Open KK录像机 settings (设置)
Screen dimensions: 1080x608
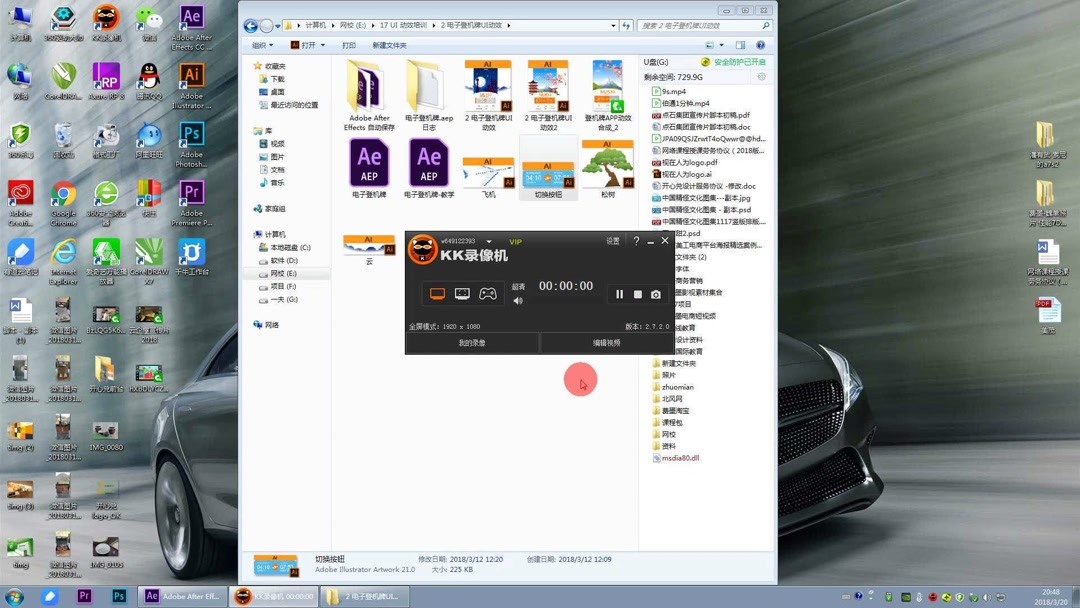point(612,241)
